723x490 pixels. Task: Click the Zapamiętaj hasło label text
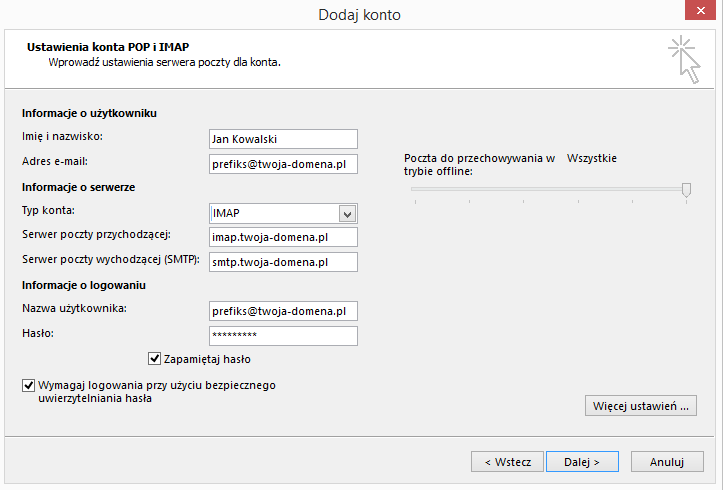click(x=207, y=359)
